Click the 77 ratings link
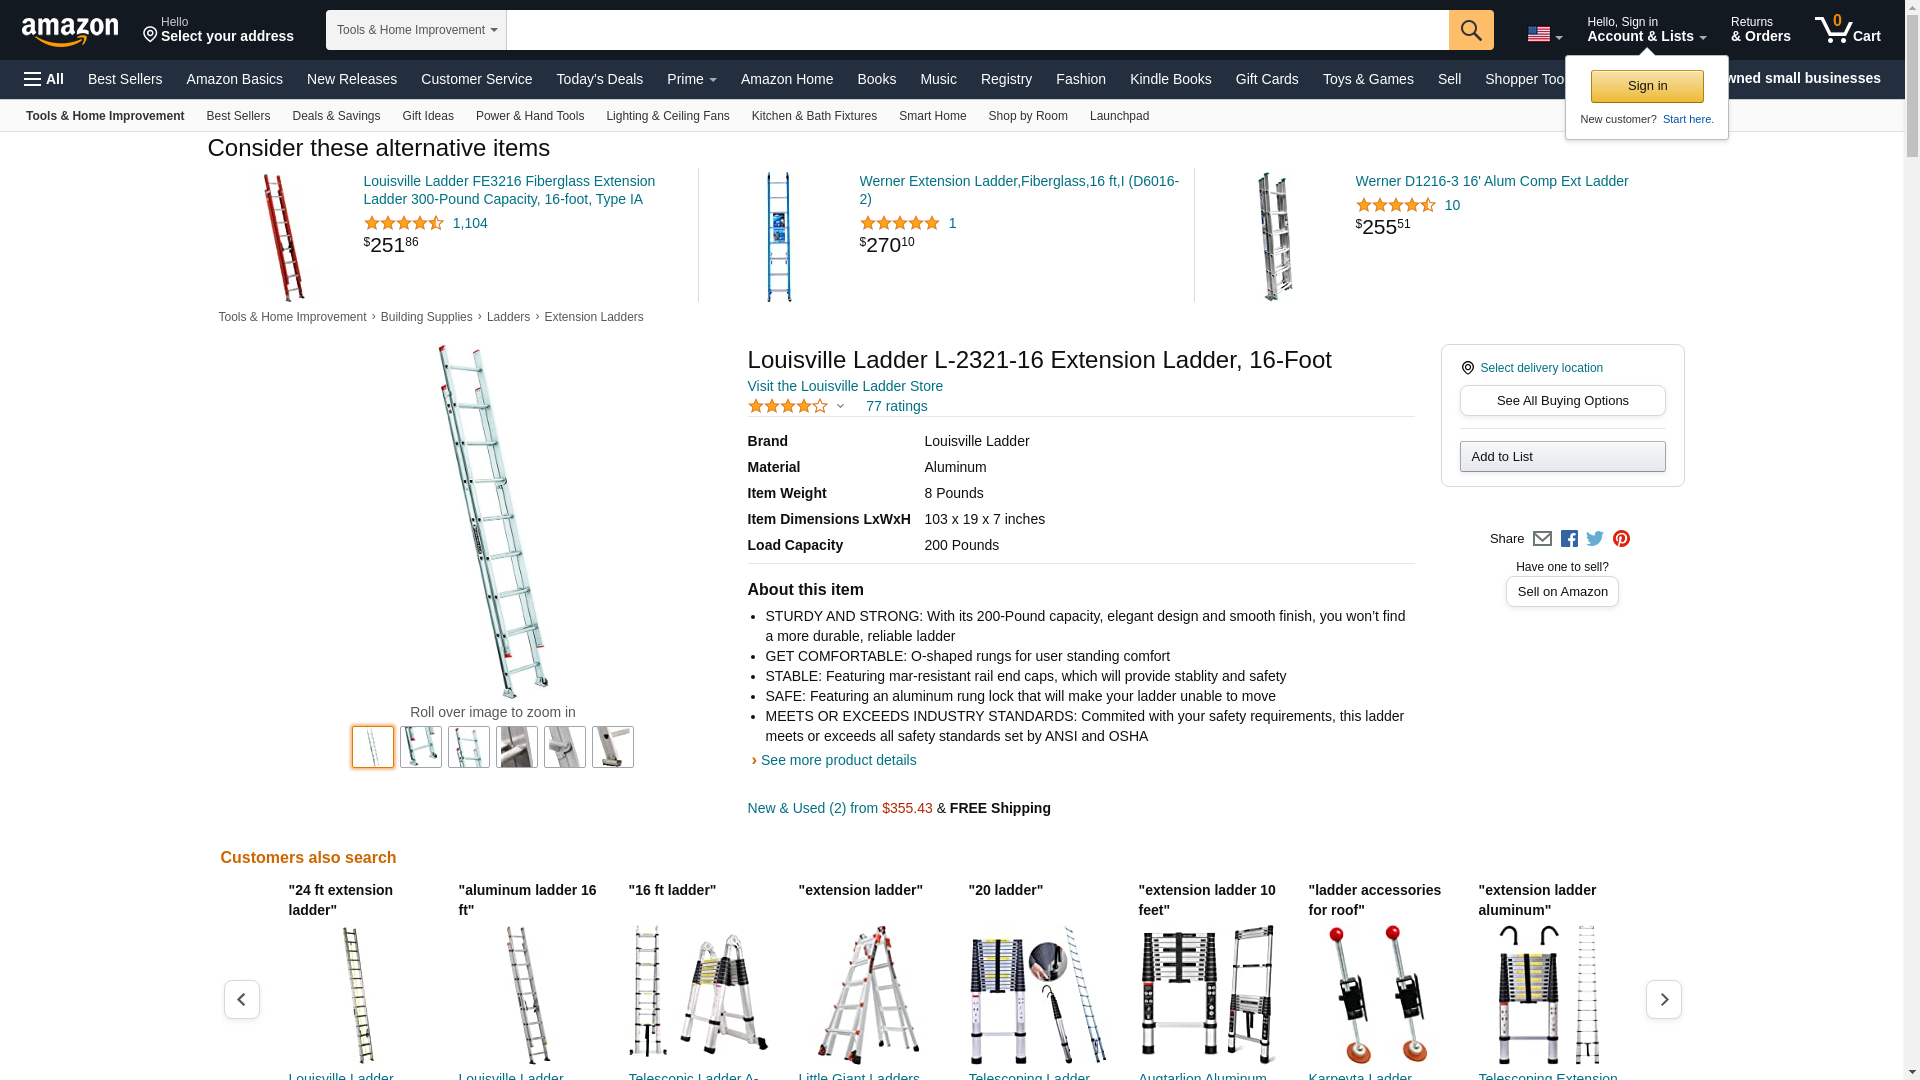1920x1080 pixels. (x=897, y=406)
